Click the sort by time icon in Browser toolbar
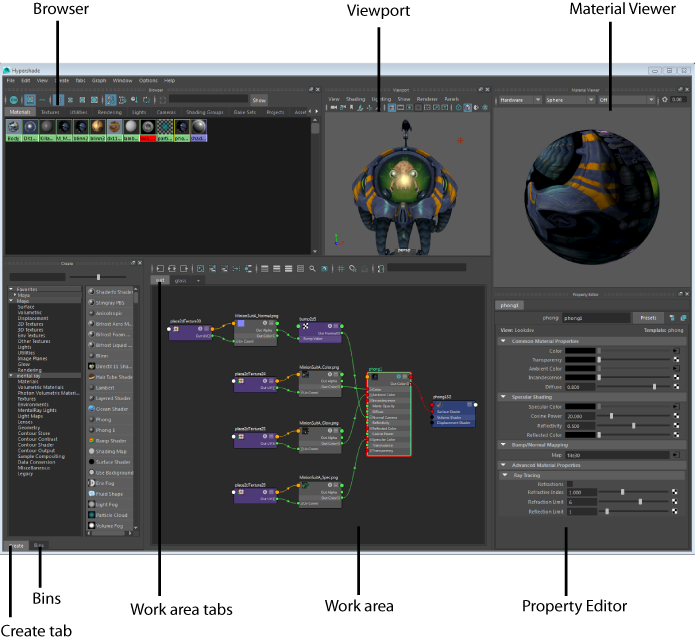The width and height of the screenshot is (695, 640). click(135, 100)
